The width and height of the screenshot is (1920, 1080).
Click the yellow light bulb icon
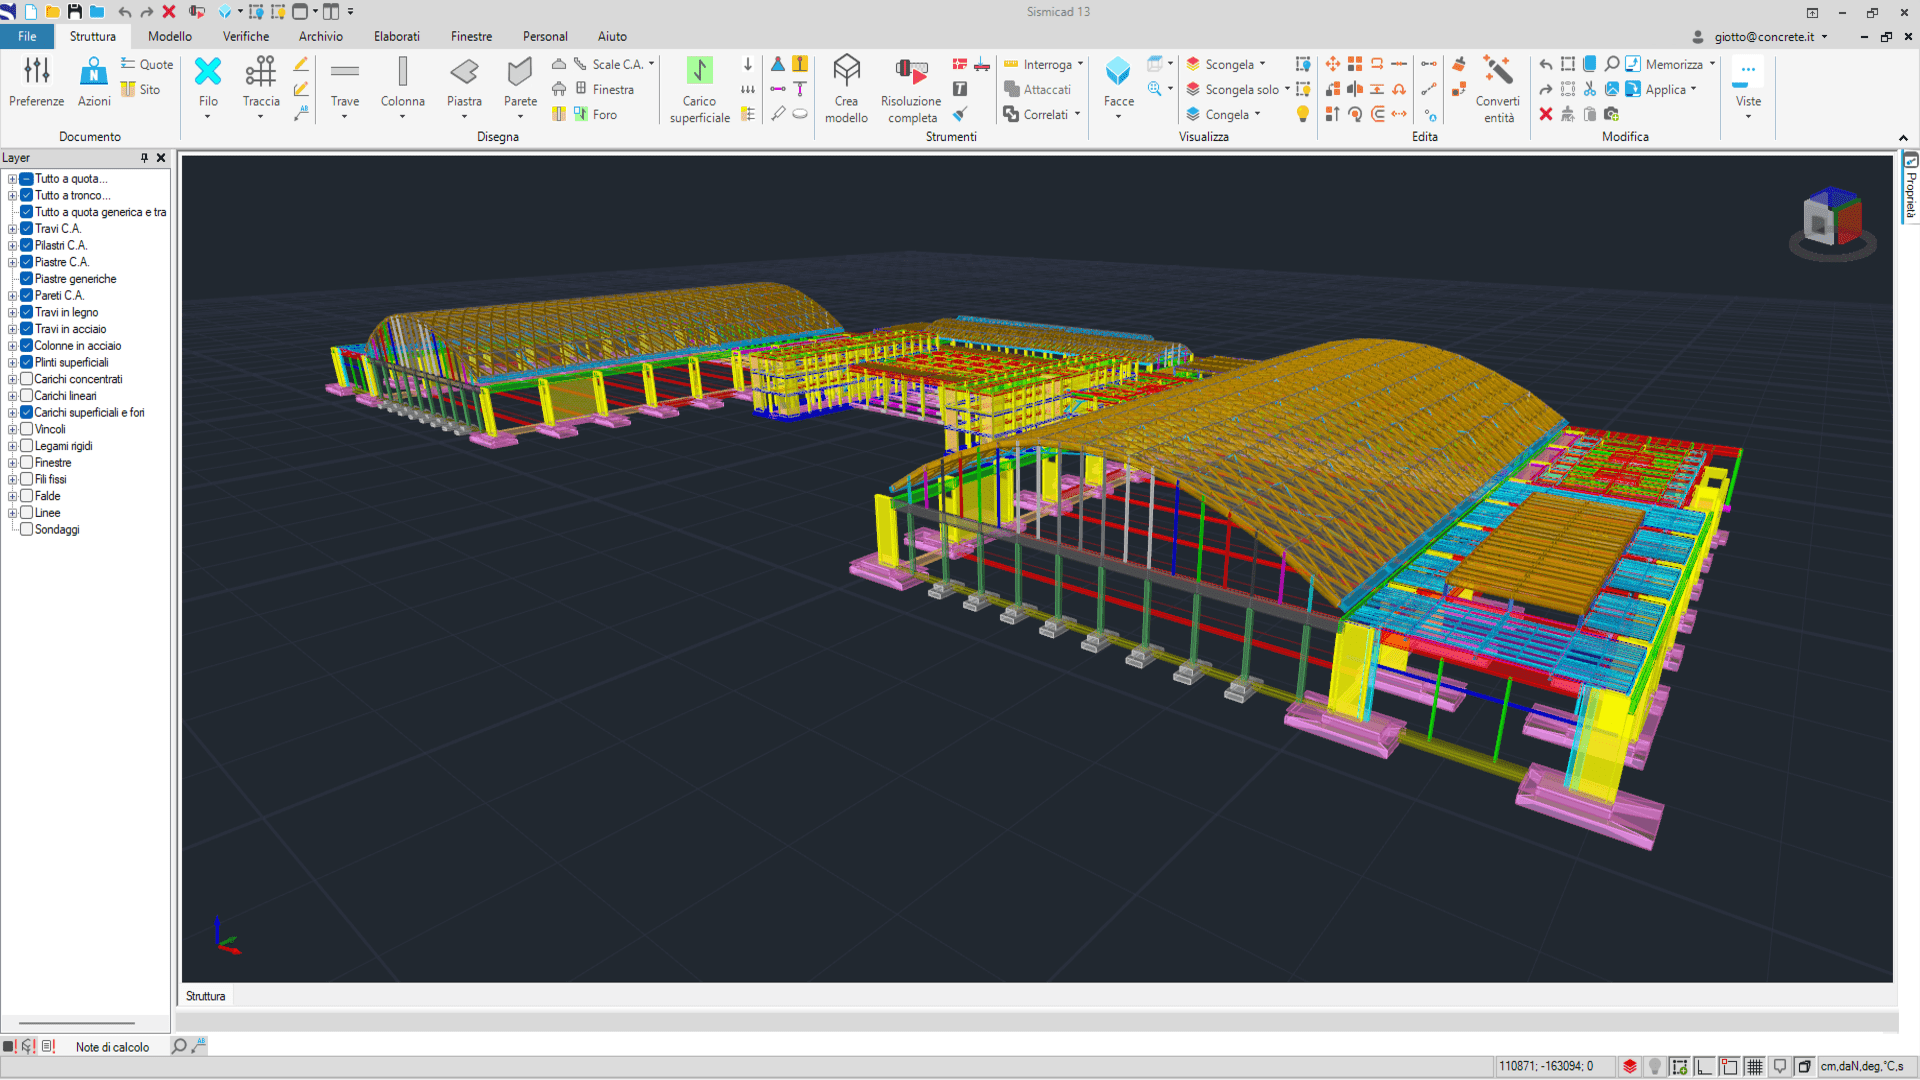point(1303,114)
